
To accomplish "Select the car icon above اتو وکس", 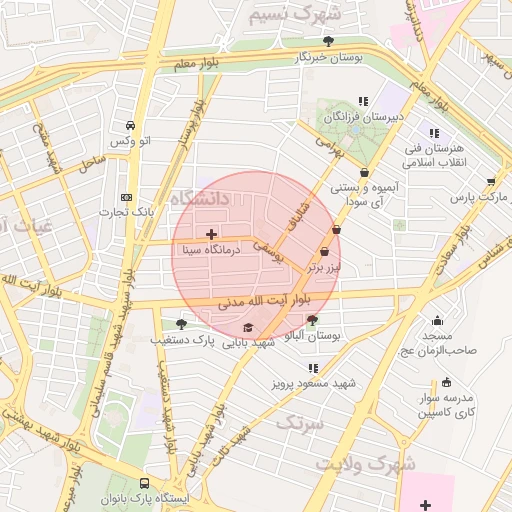I will click(x=130, y=125).
